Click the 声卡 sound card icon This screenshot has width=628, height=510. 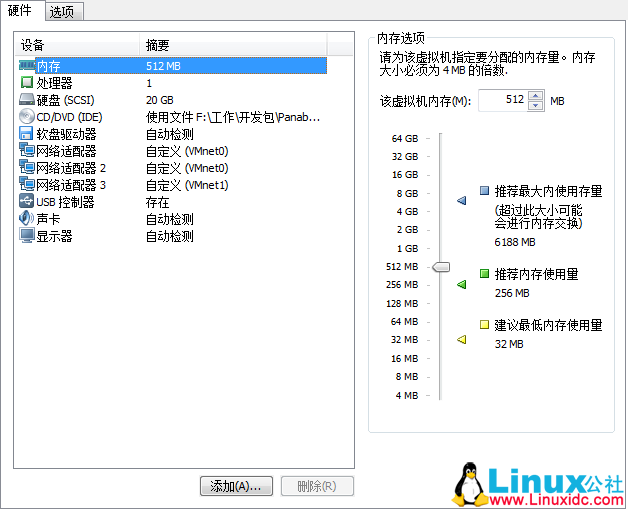[x=27, y=219]
